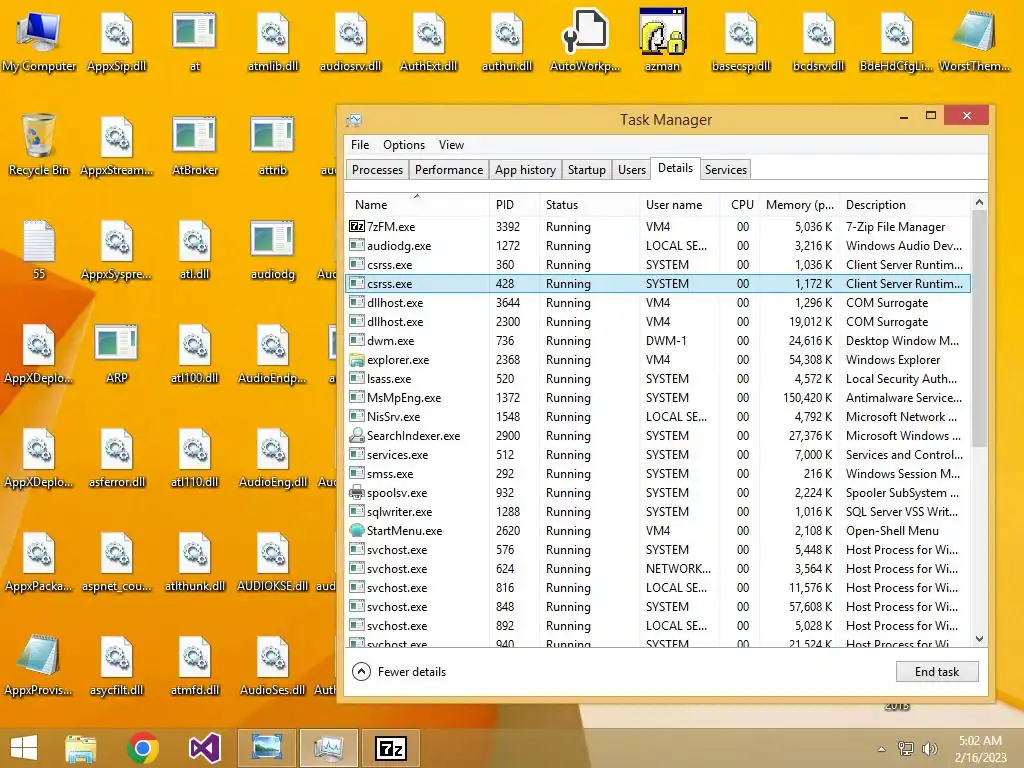Select bcdsrv.dll desktop icon
Viewport: 1024px width, 768px height.
(x=818, y=40)
